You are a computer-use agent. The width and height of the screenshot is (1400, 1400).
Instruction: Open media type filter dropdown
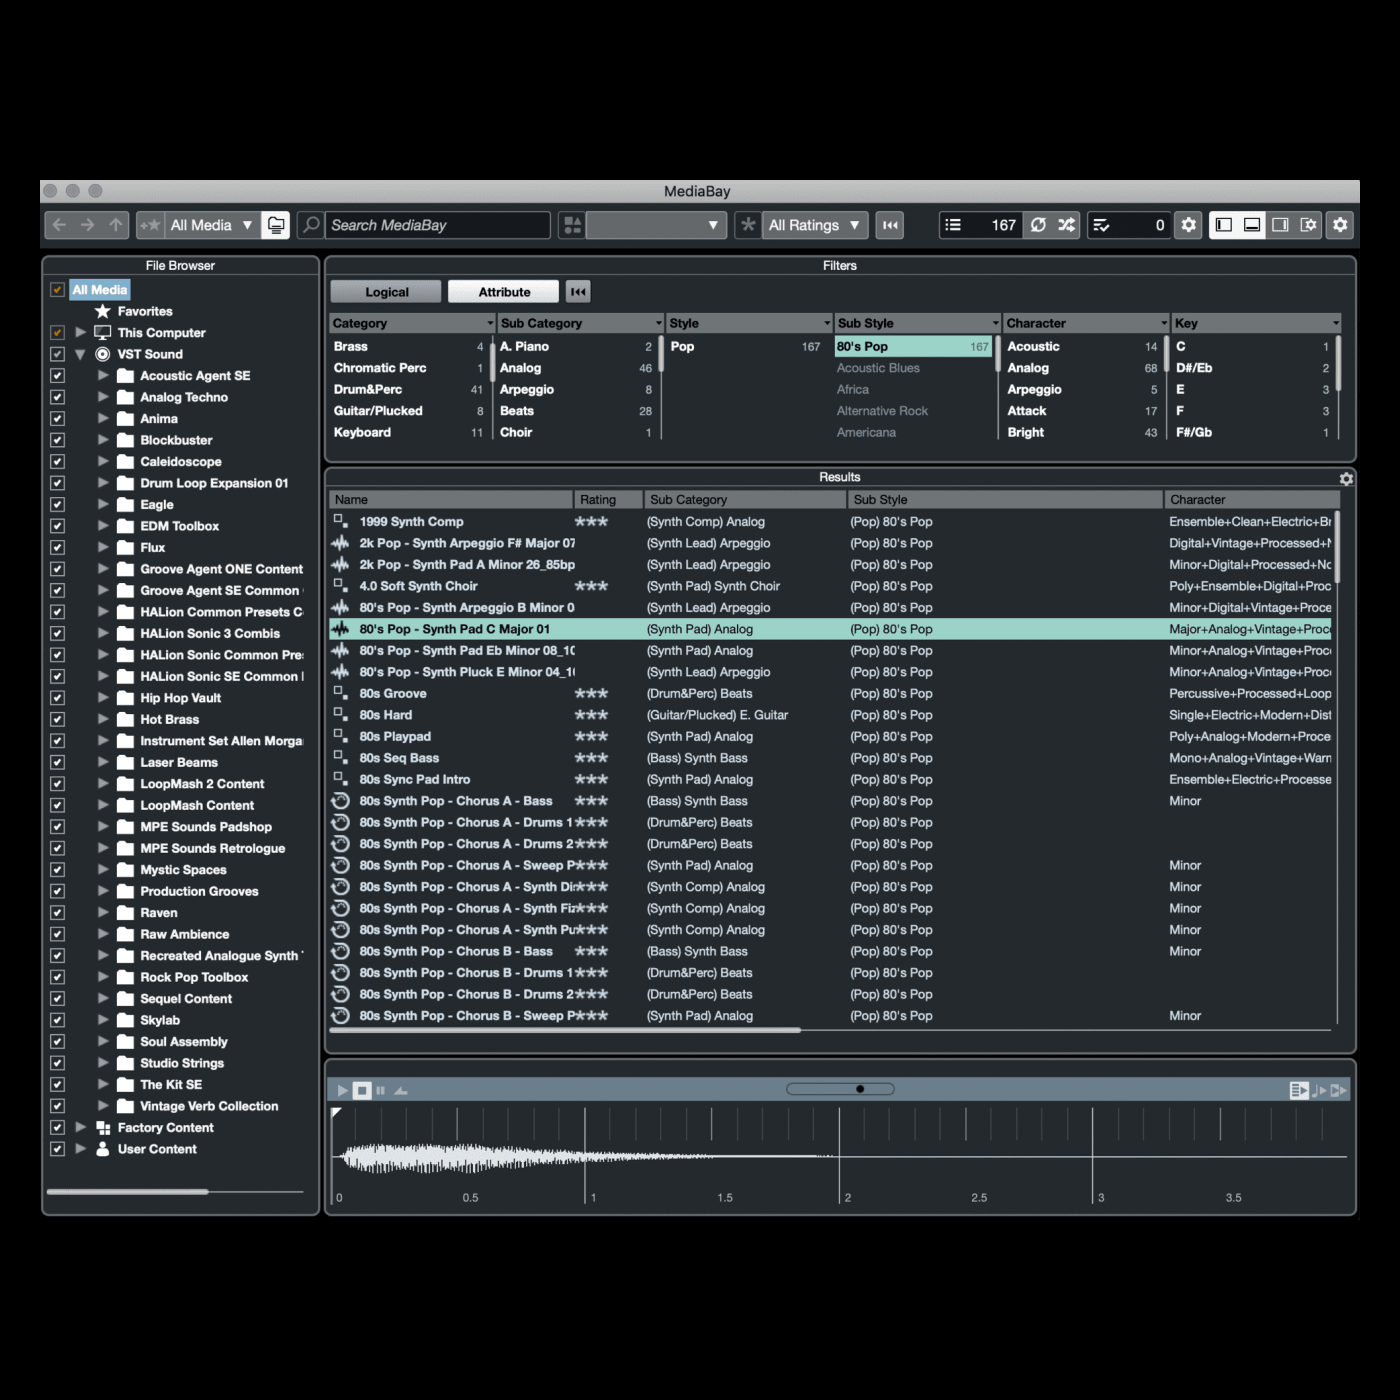pyautogui.click(x=655, y=225)
